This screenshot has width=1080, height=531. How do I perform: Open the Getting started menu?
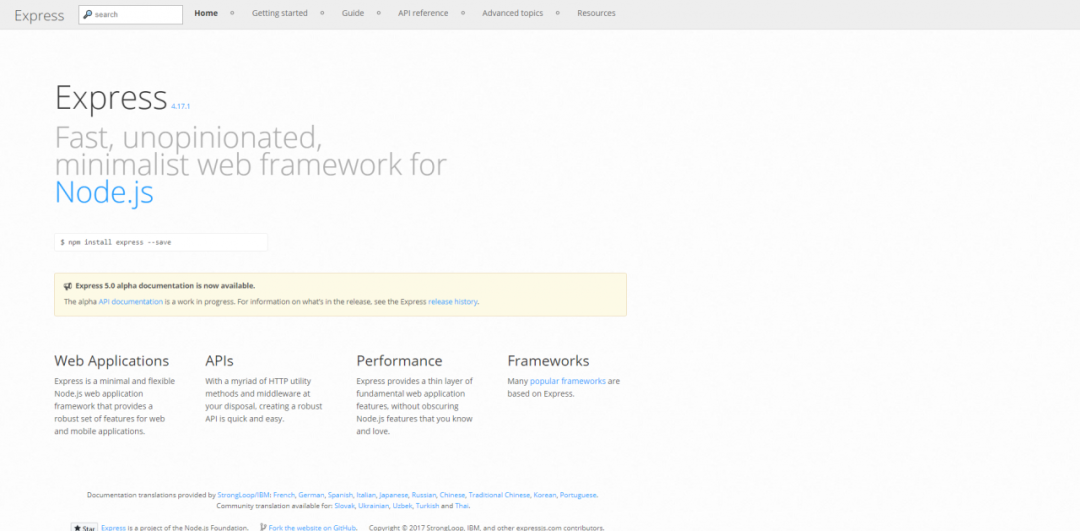click(x=280, y=13)
